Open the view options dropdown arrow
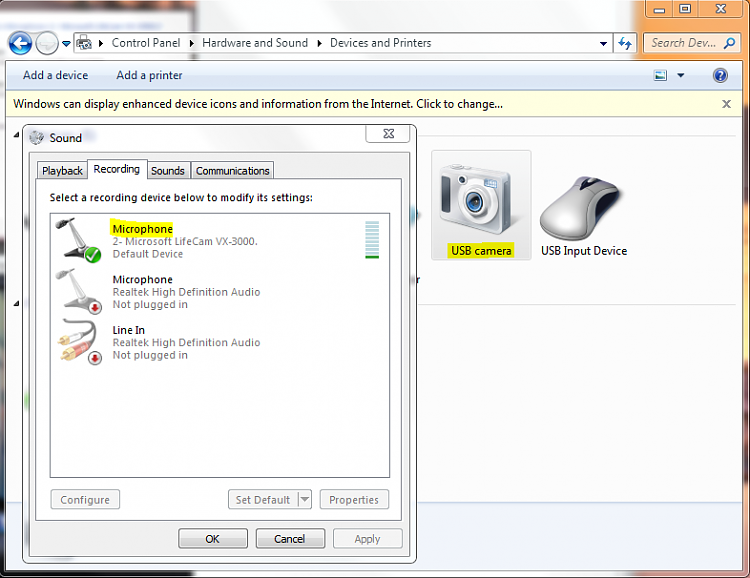This screenshot has width=750, height=578. [681, 75]
